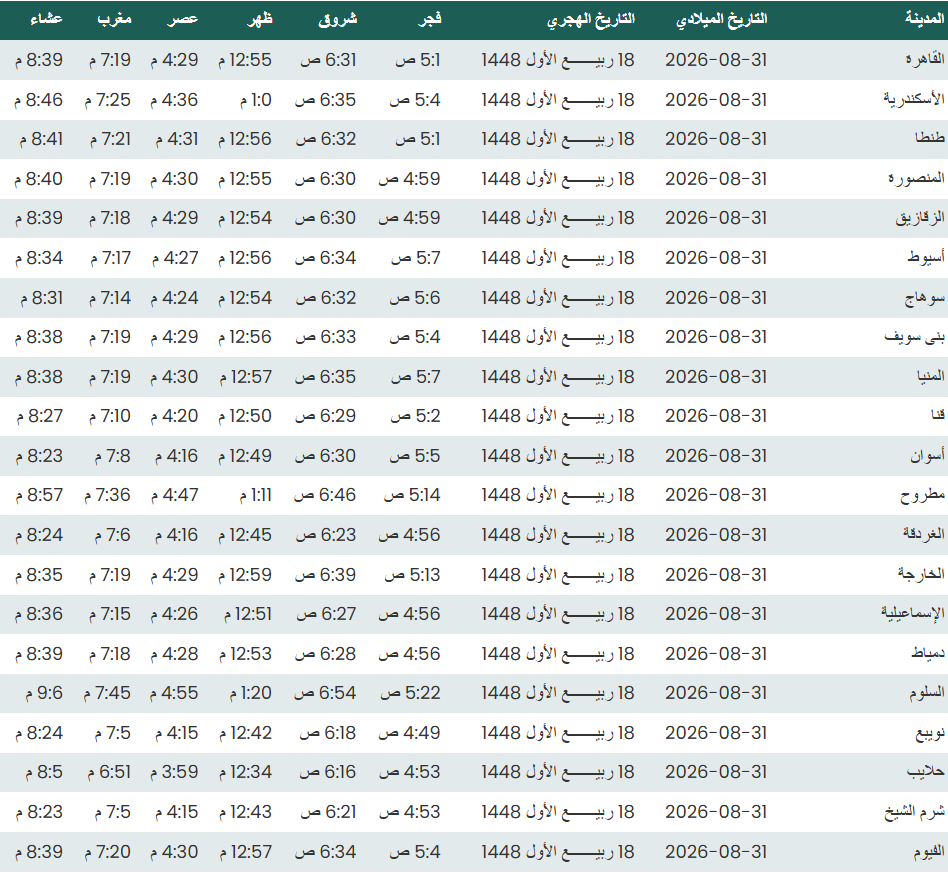The height and width of the screenshot is (876, 948).
Task: Click Tanta's Maghrib time 7:21 م
Action: click(110, 139)
